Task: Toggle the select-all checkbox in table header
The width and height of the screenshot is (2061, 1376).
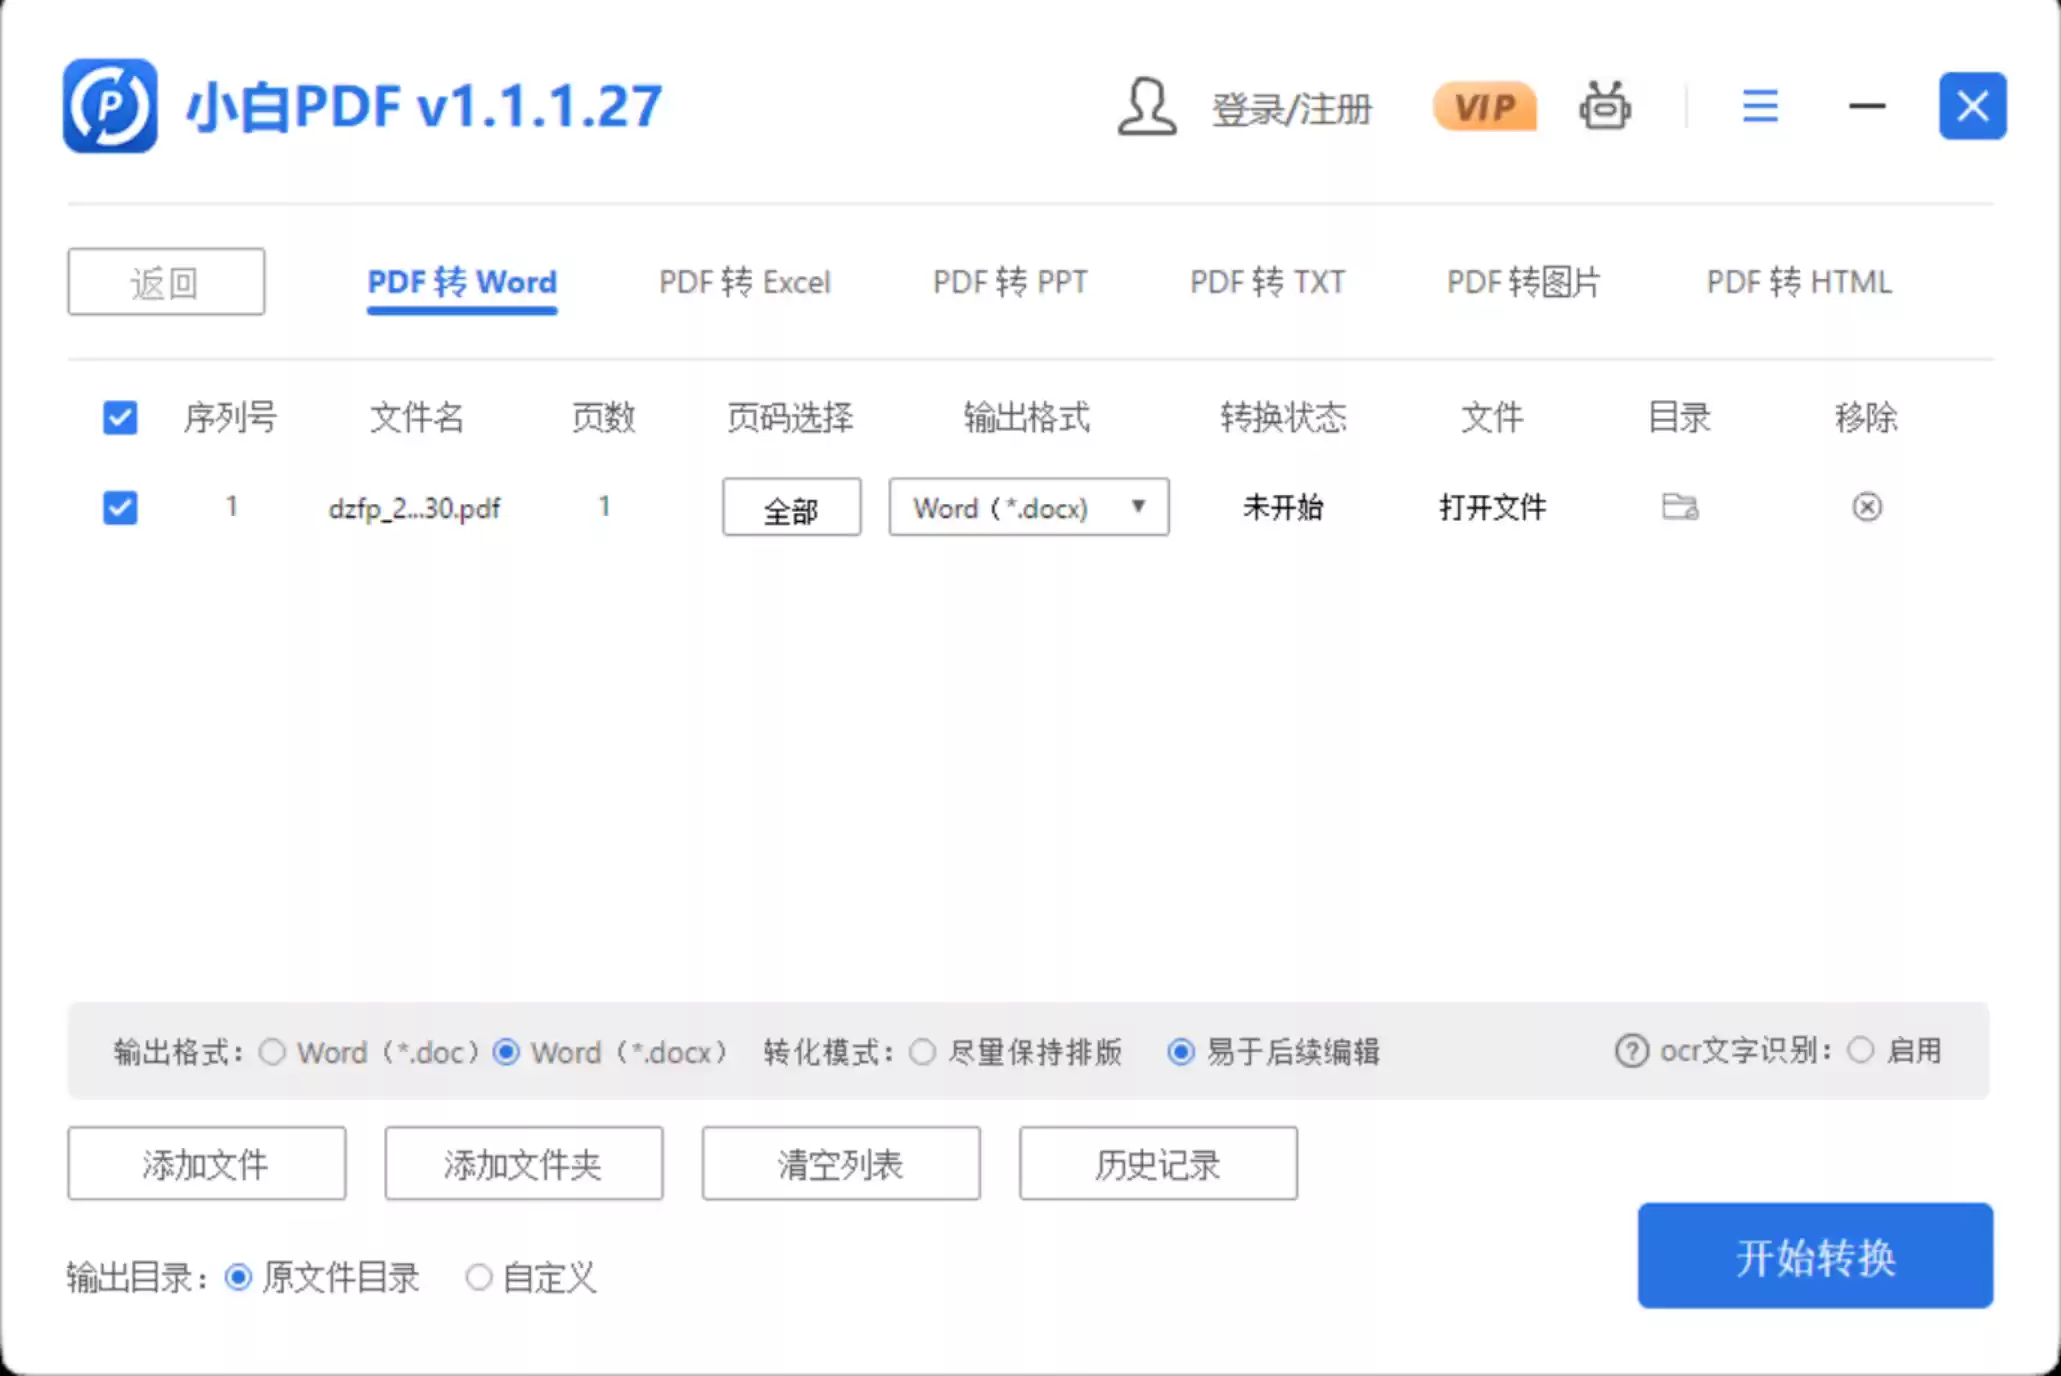Action: click(x=120, y=418)
